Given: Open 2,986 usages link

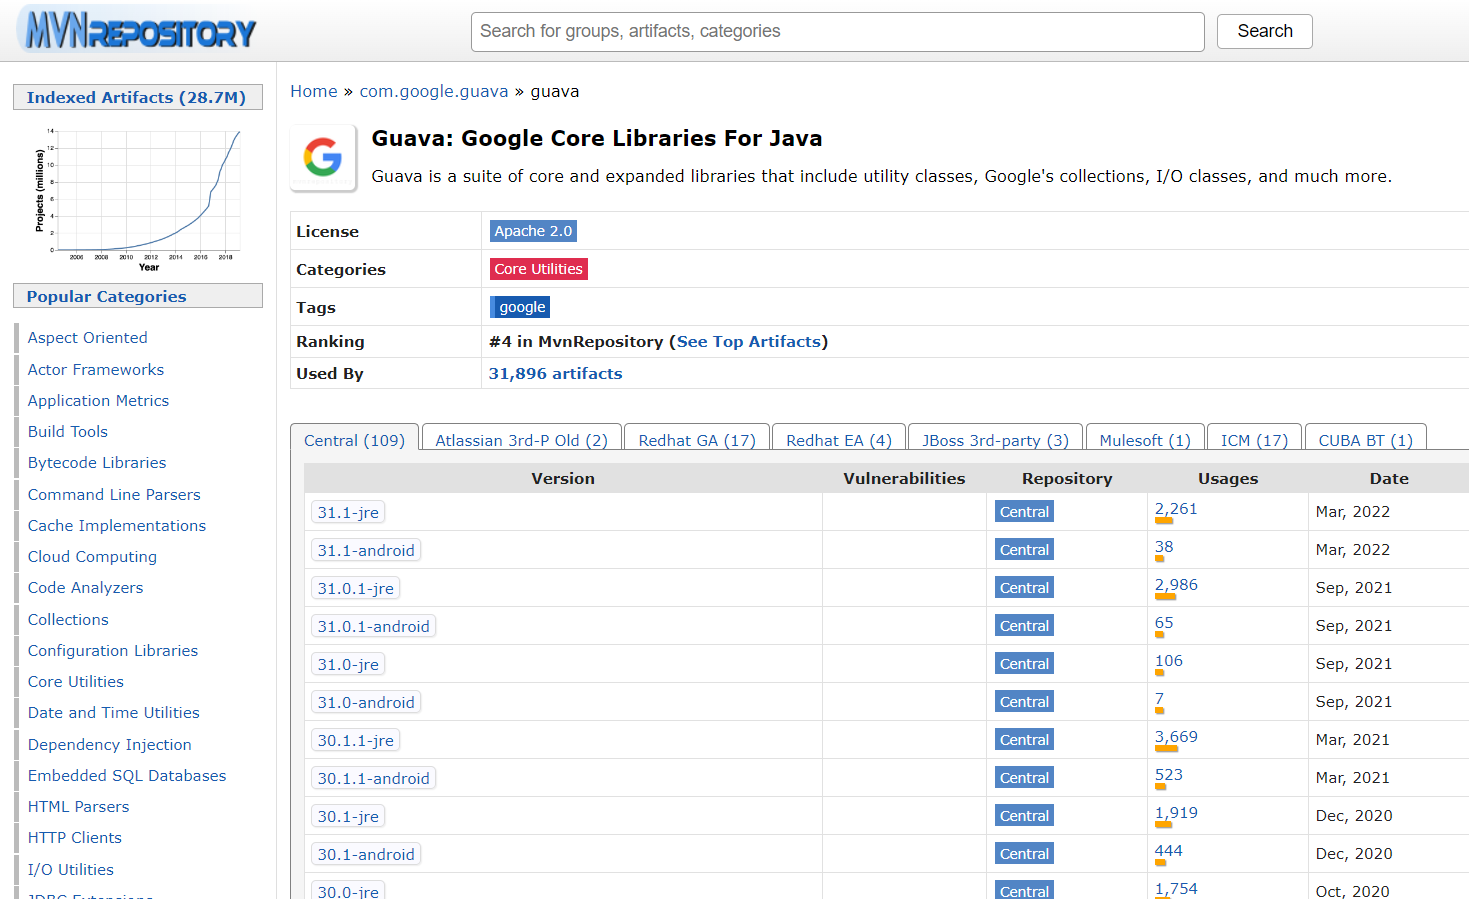Looking at the screenshot, I should pyautogui.click(x=1176, y=585).
